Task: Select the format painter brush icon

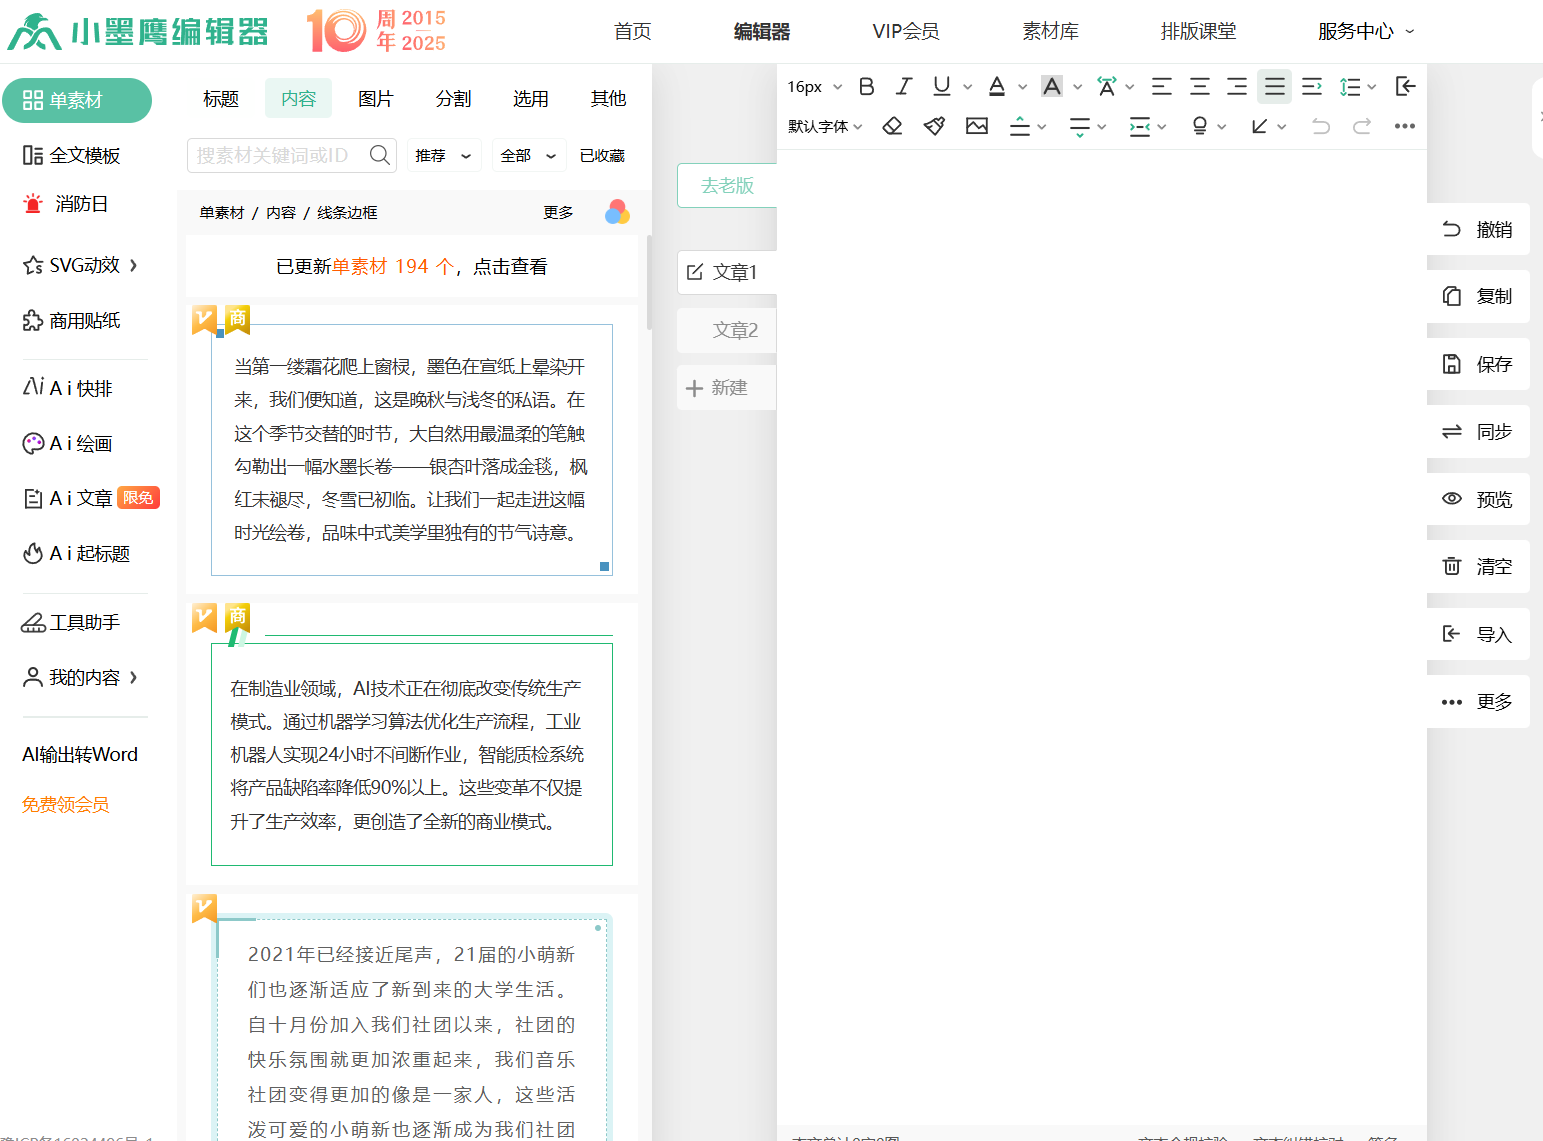Action: click(x=934, y=126)
